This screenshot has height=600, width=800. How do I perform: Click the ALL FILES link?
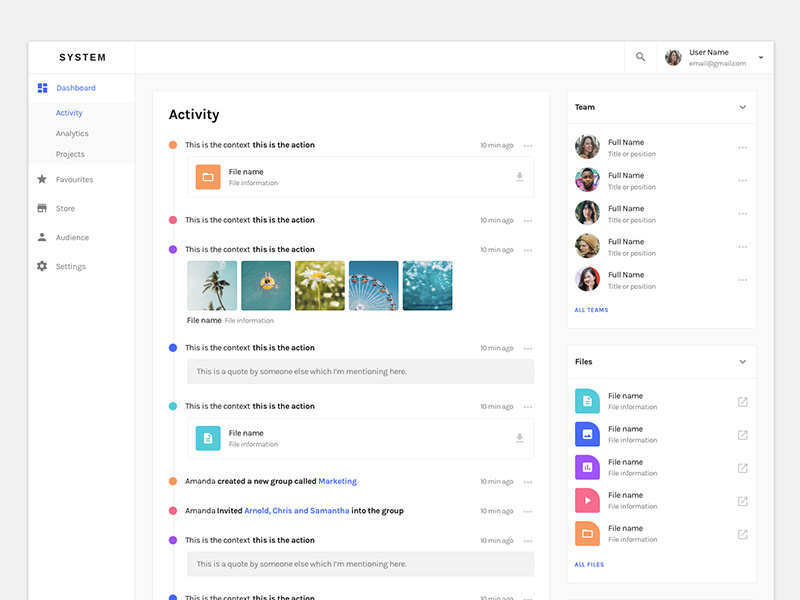(x=589, y=564)
